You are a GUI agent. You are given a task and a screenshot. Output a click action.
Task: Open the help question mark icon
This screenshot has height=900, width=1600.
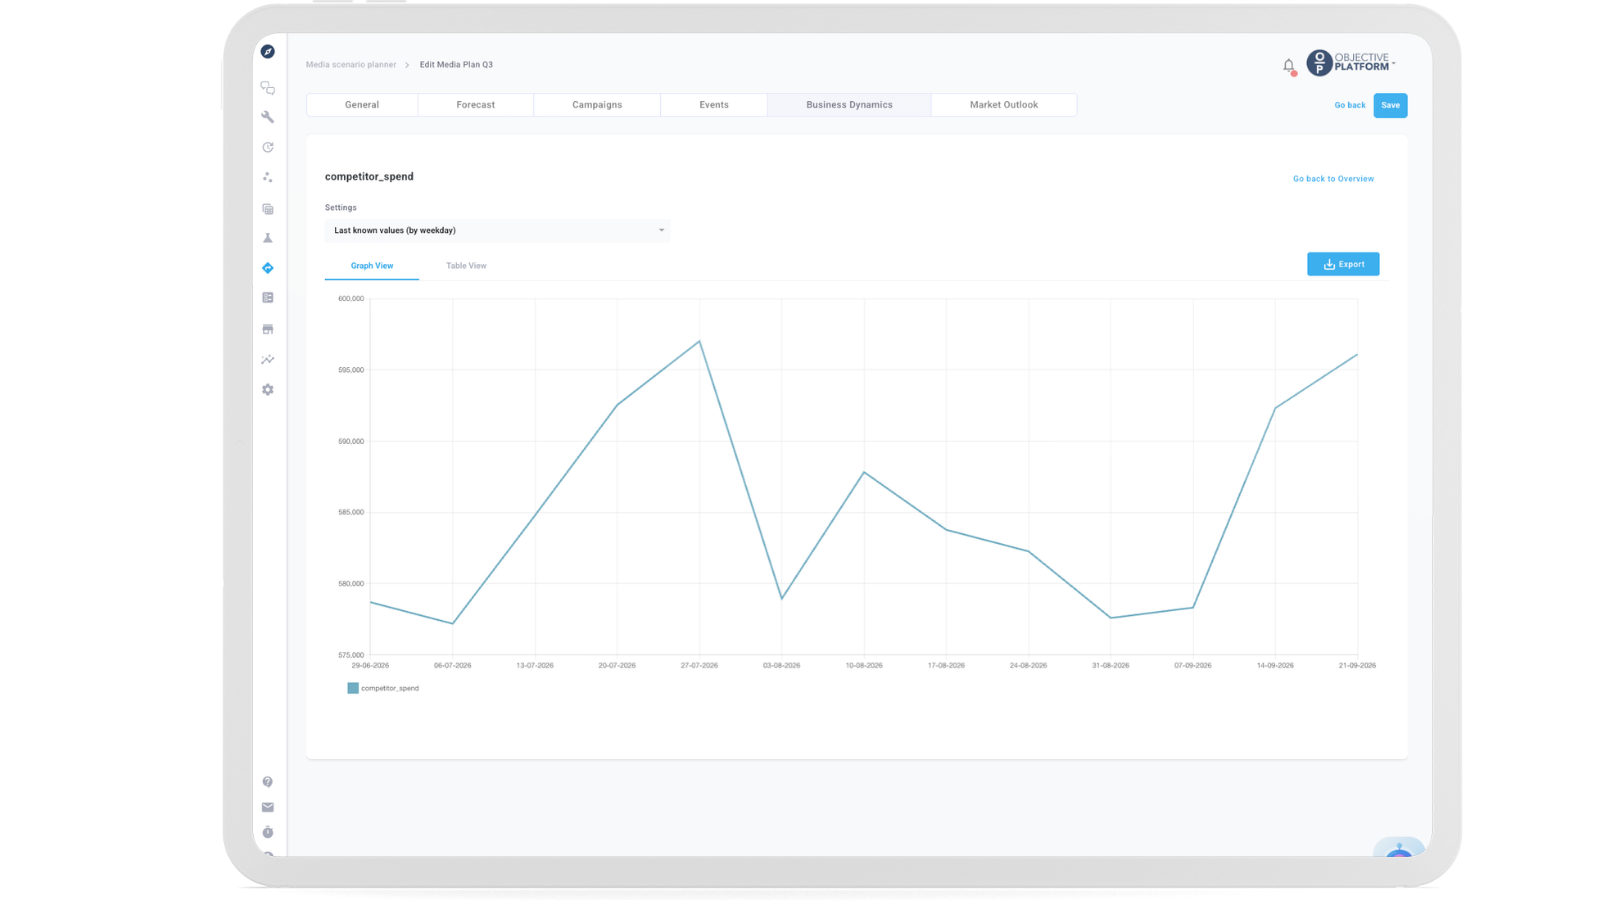268,782
